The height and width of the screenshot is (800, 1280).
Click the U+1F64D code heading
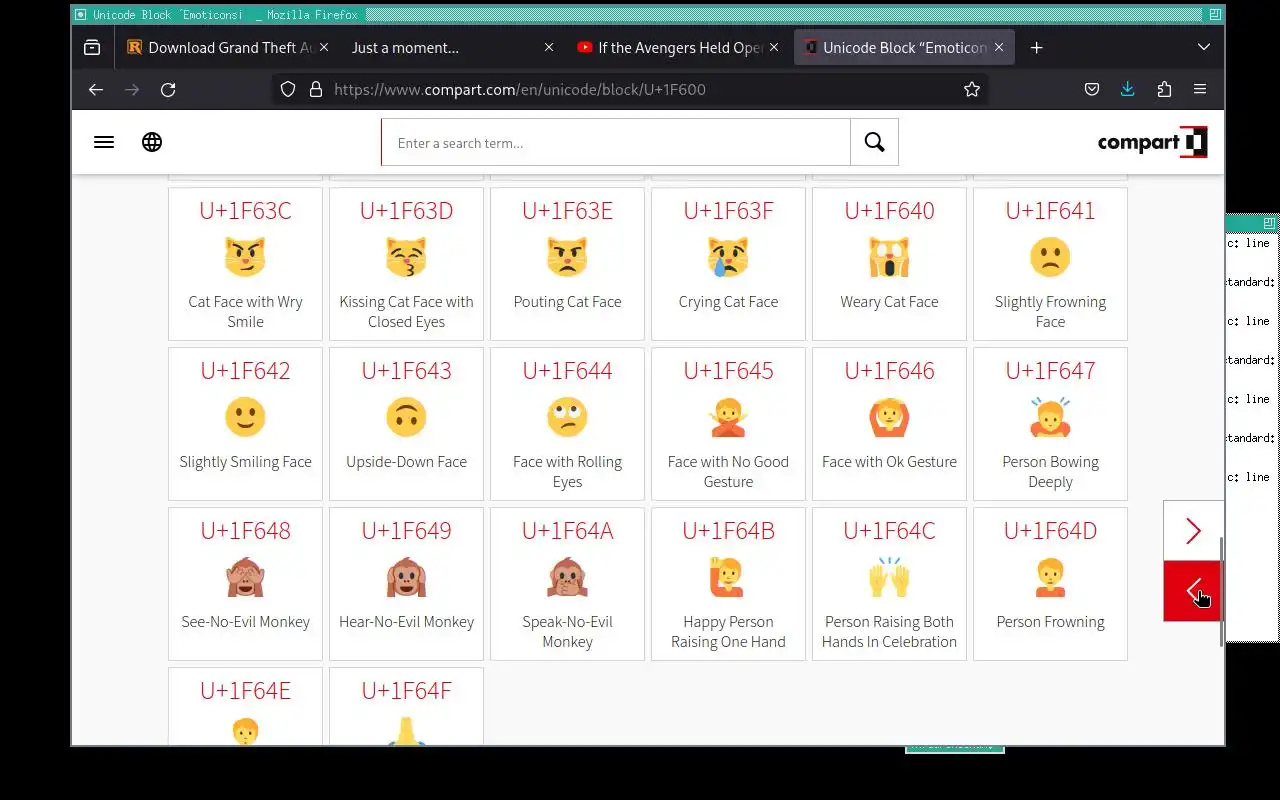1050,531
